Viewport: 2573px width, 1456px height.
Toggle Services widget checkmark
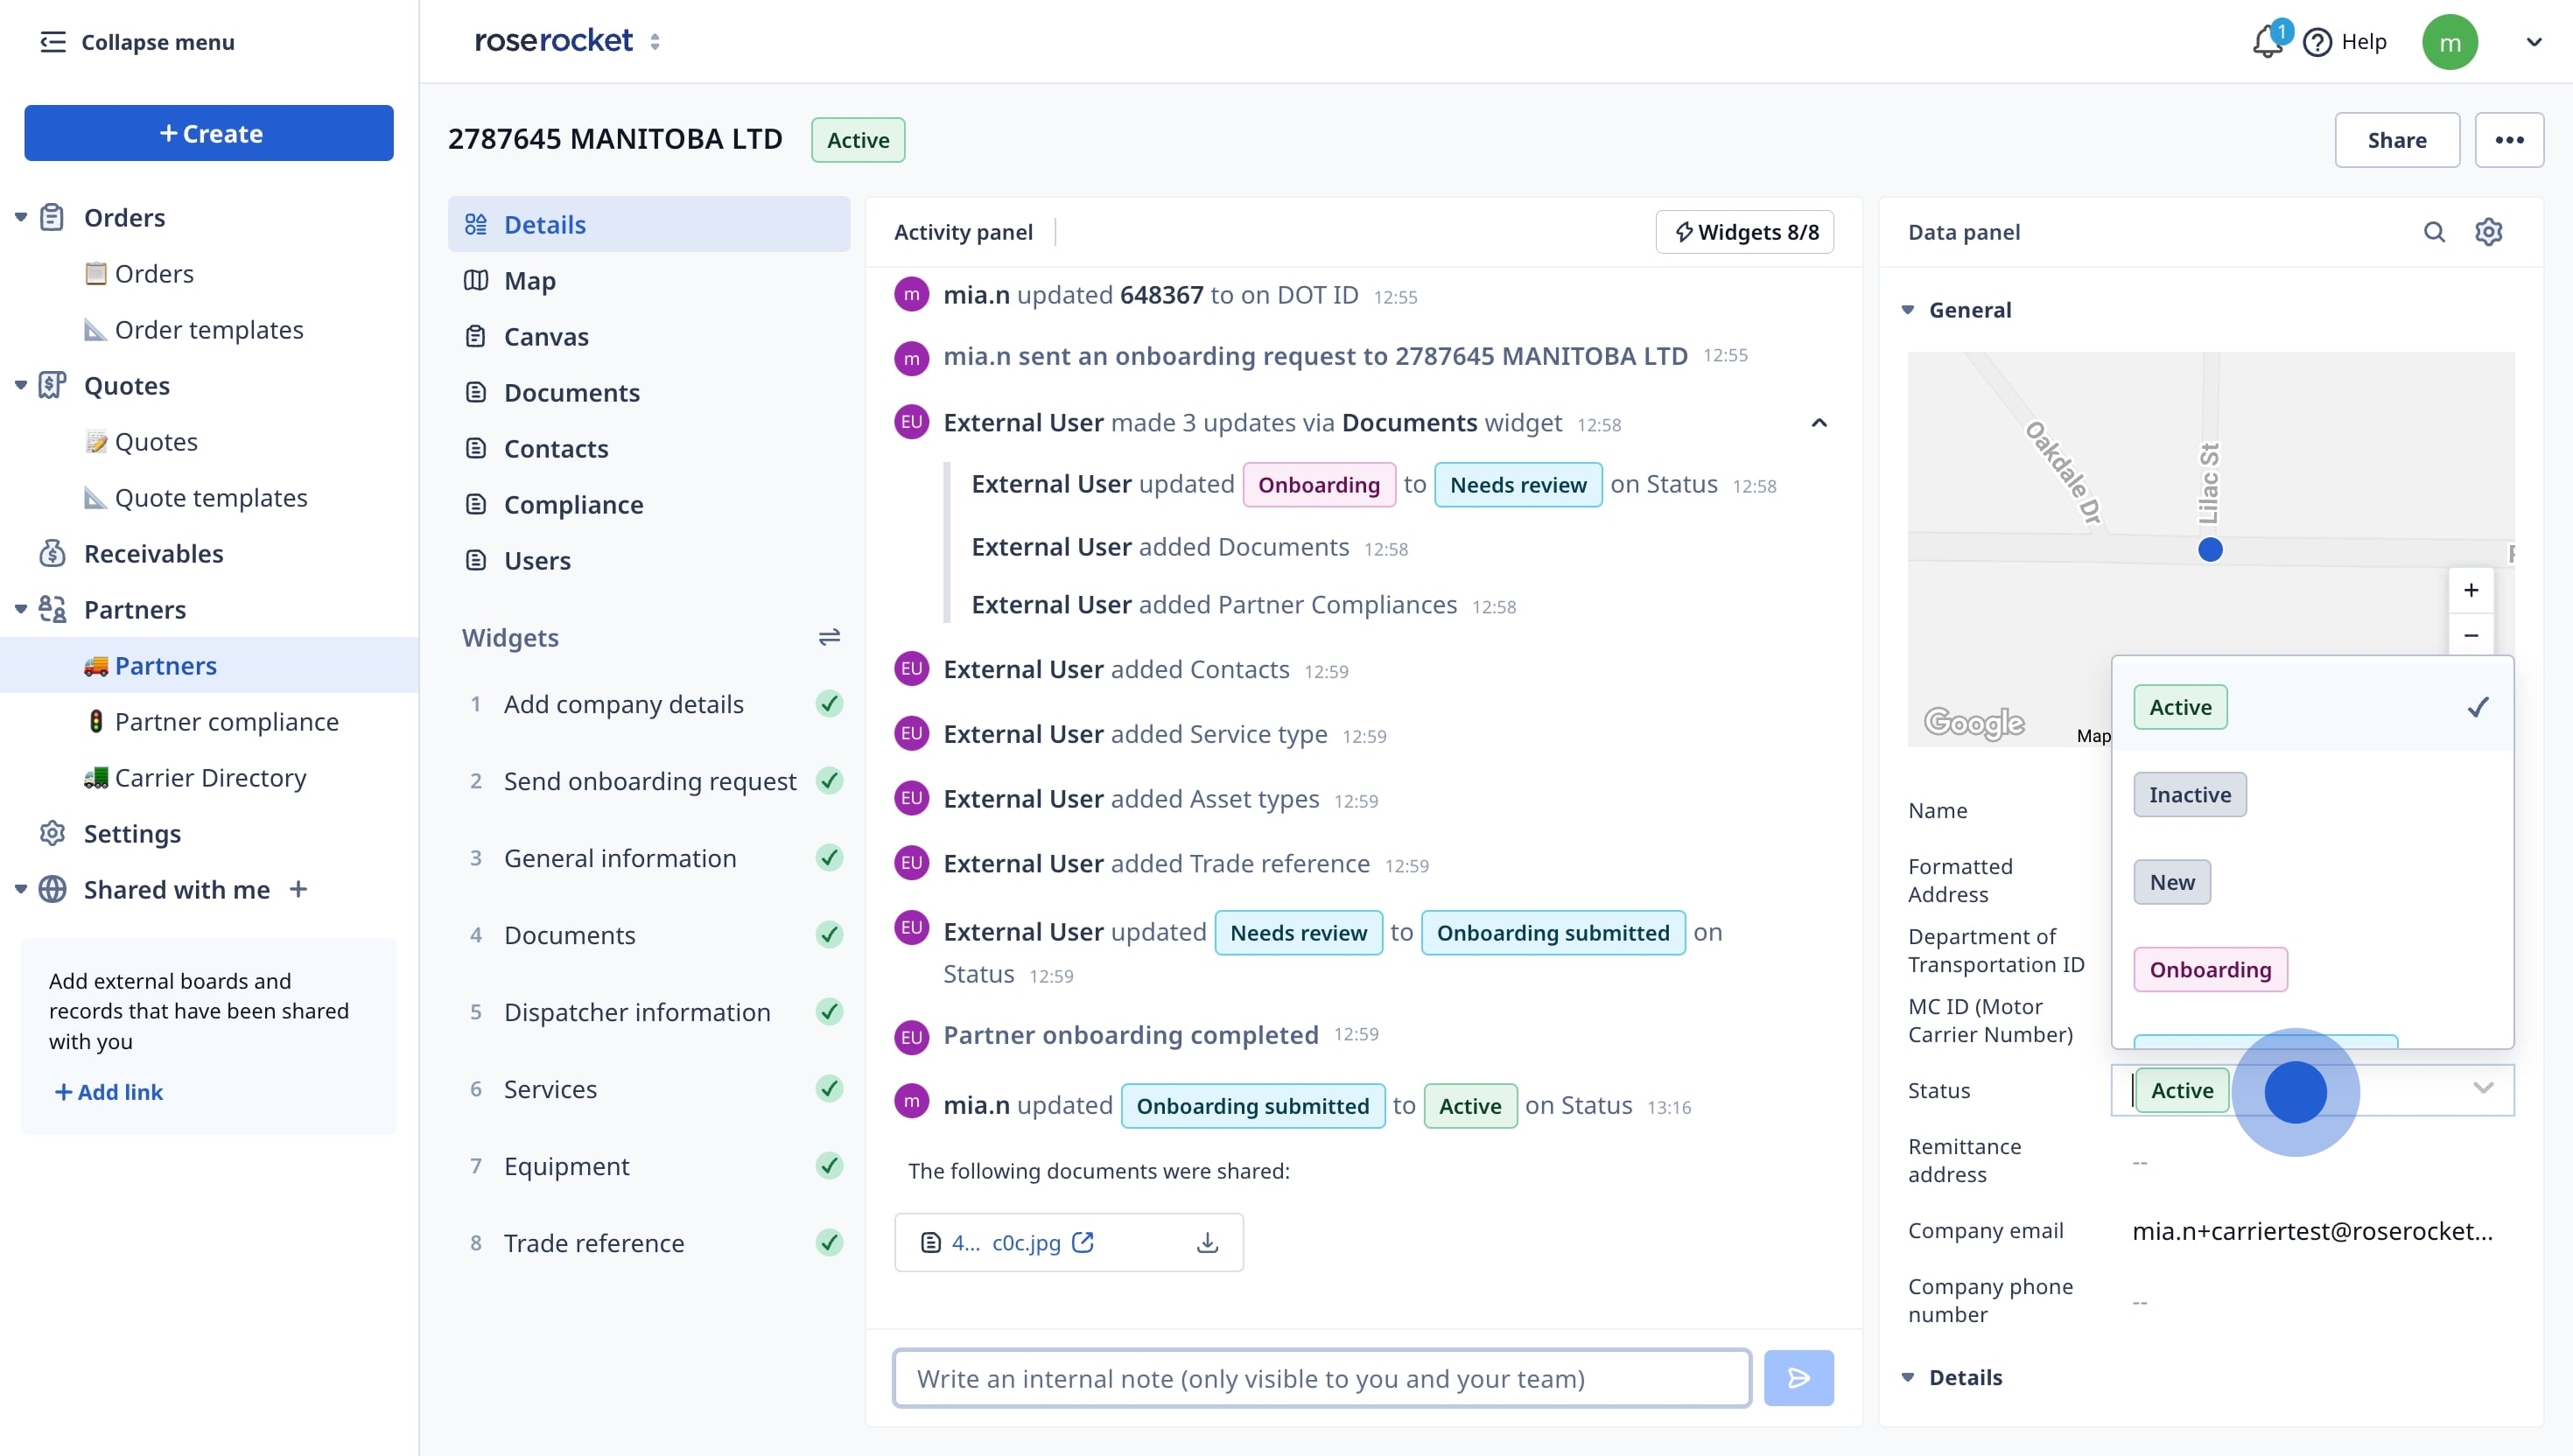click(829, 1089)
